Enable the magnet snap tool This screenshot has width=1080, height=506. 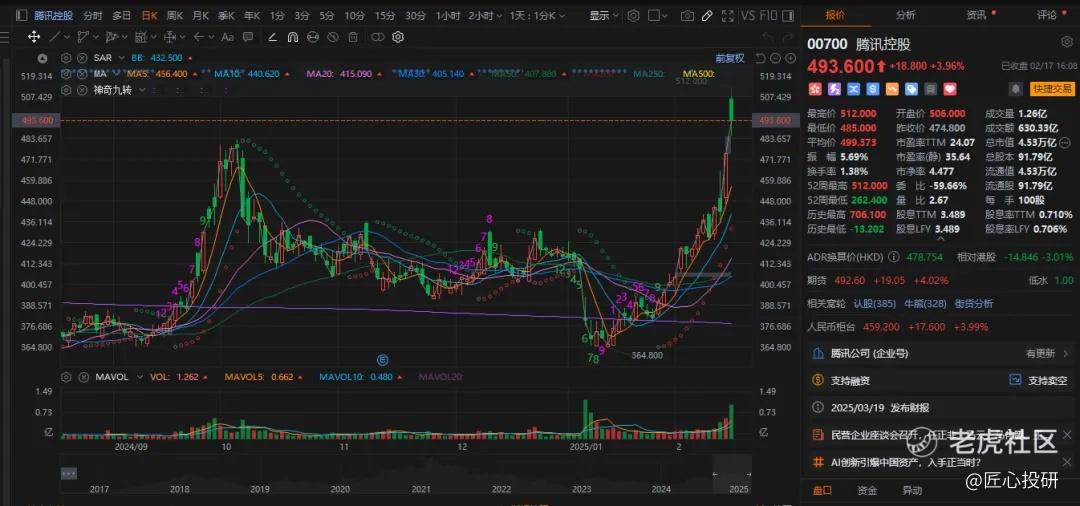click(x=292, y=37)
